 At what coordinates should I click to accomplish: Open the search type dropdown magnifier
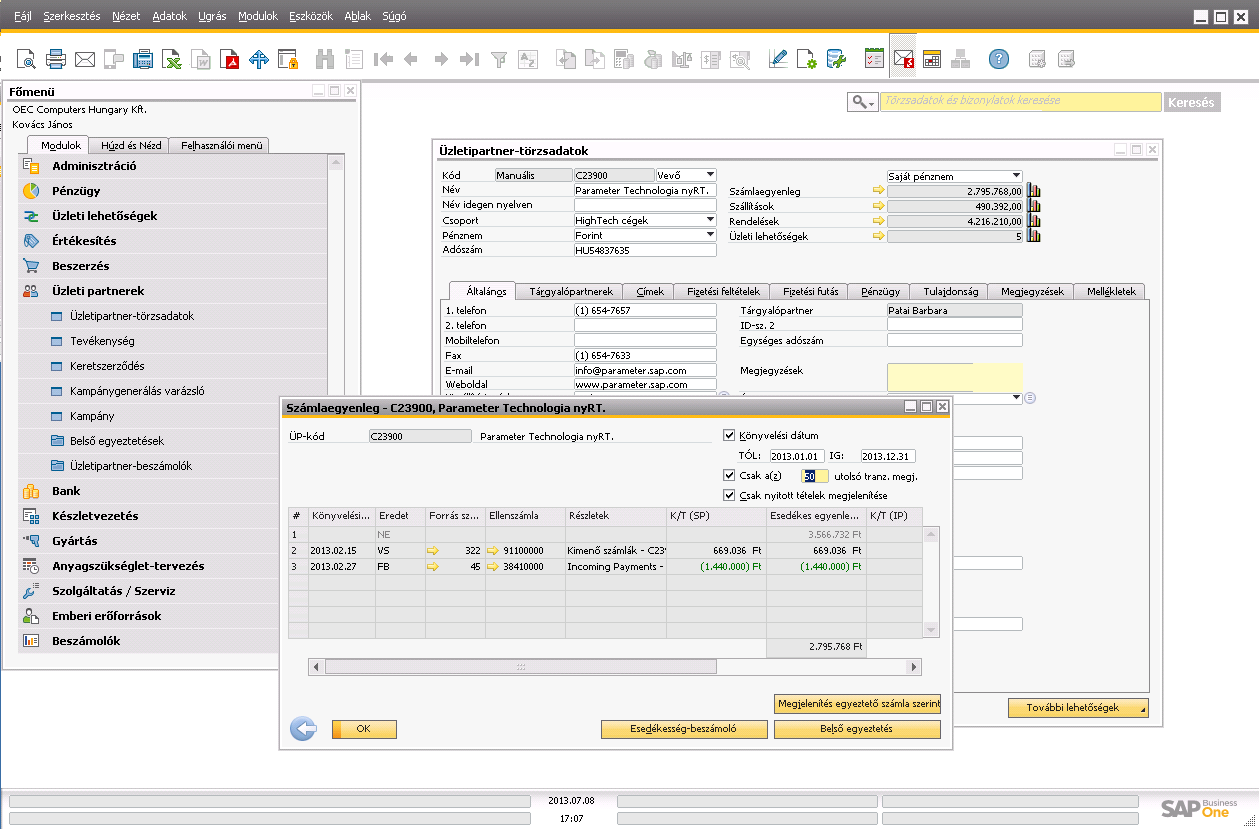coord(862,102)
